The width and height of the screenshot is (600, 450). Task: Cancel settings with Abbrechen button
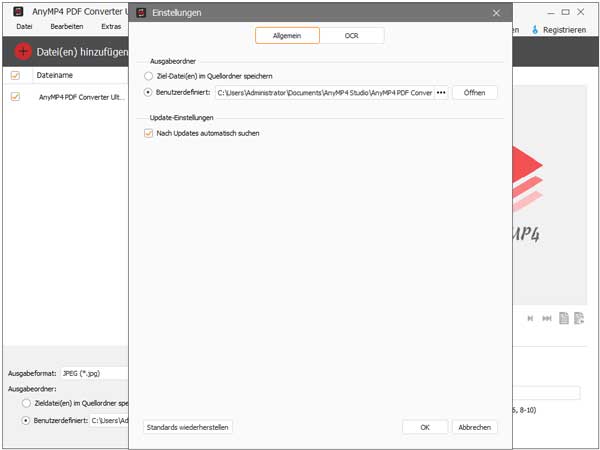point(474,427)
